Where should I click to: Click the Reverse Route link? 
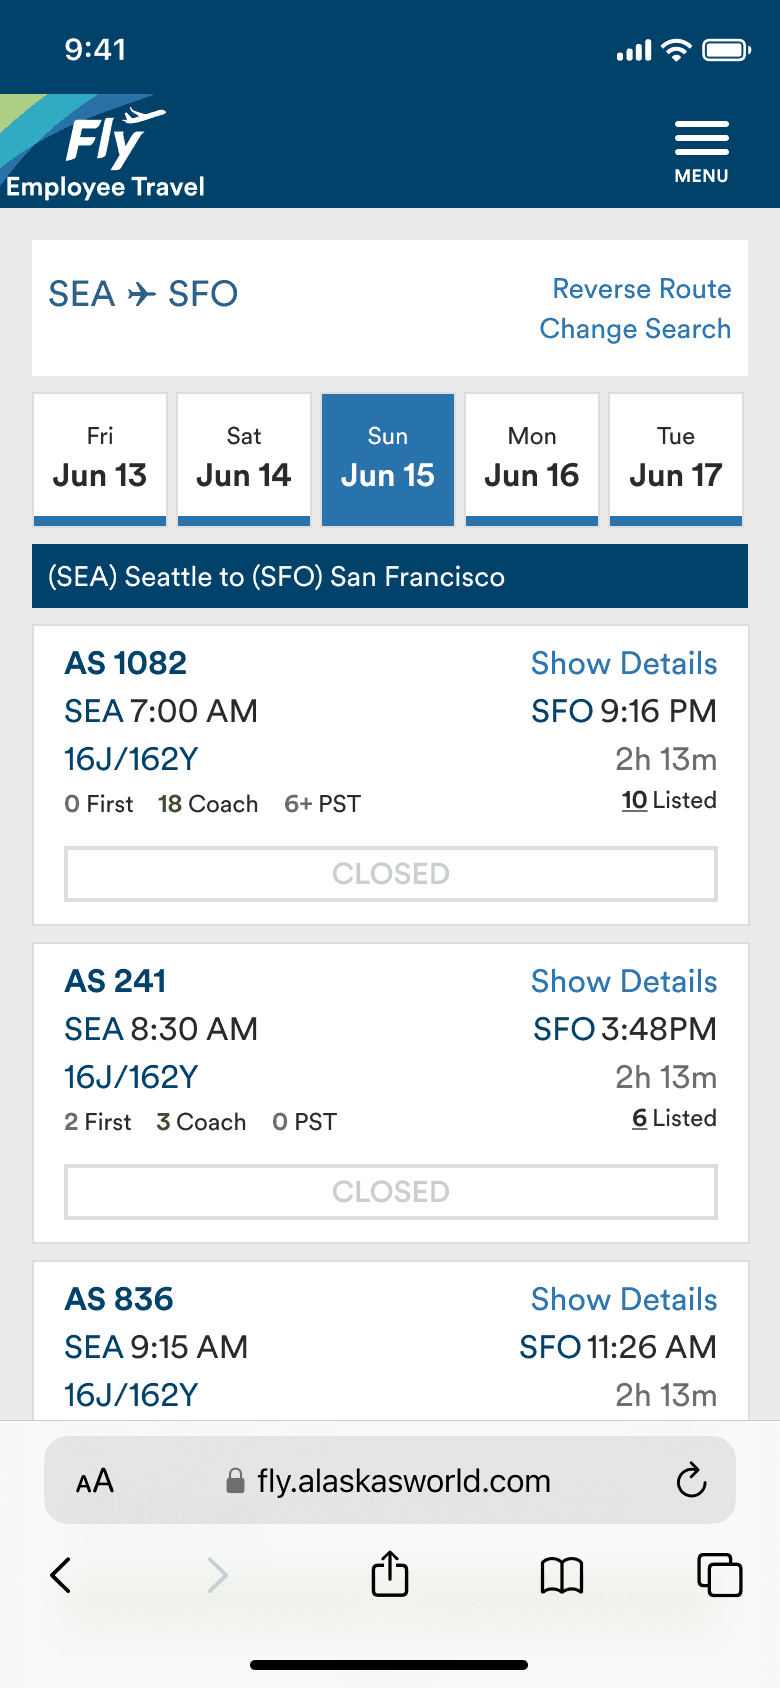click(x=642, y=289)
